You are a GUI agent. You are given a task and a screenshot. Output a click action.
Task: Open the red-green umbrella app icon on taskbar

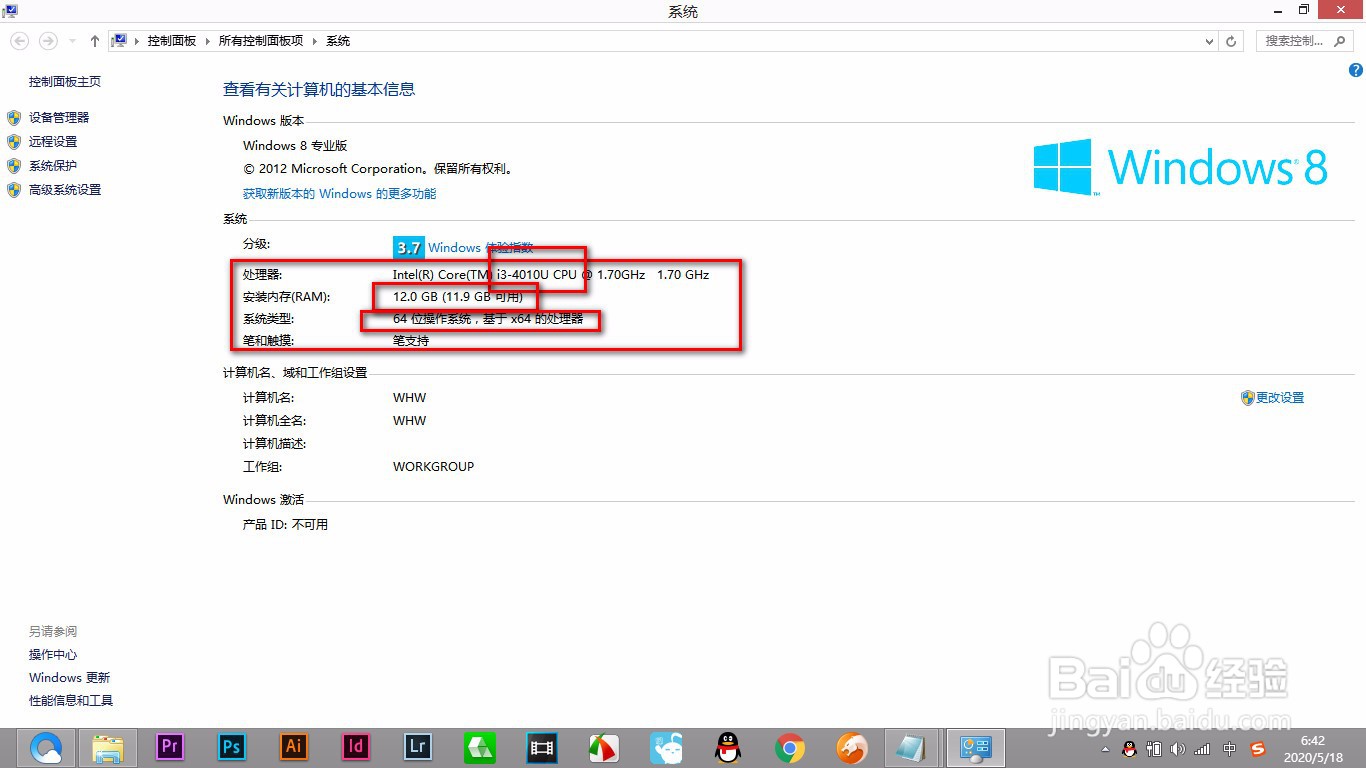tap(603, 747)
